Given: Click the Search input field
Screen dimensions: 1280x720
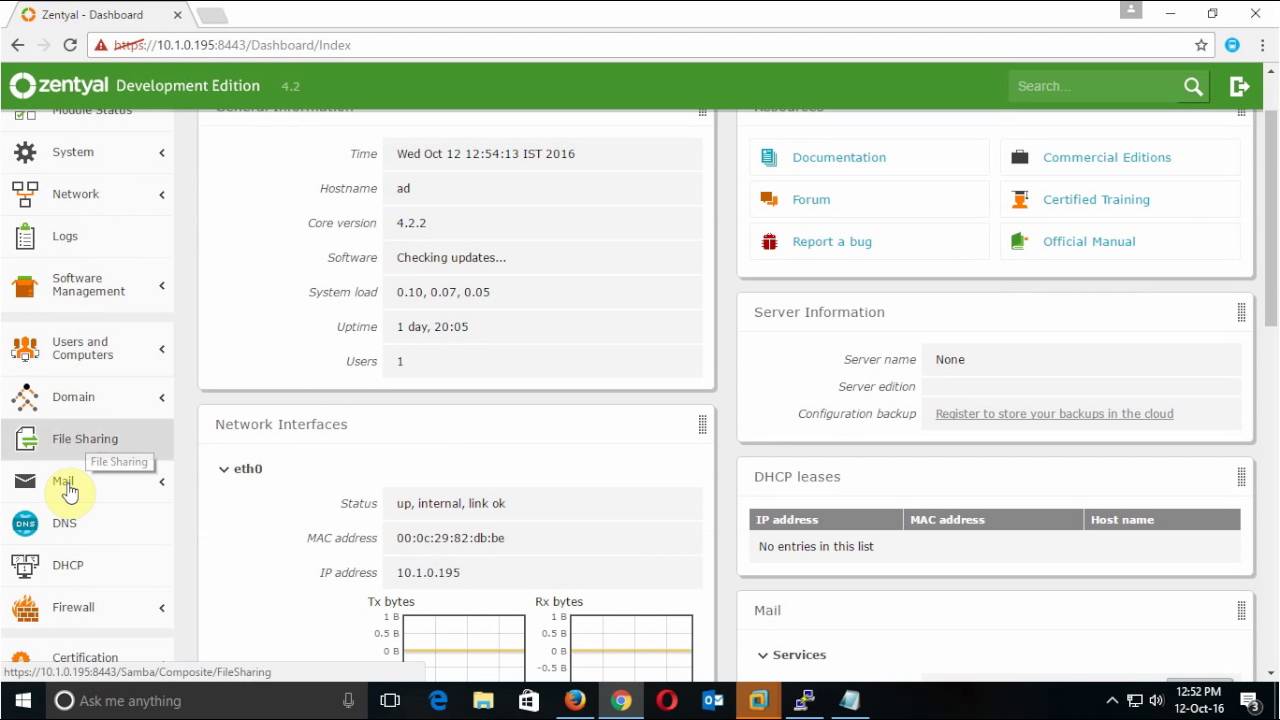Looking at the screenshot, I should coord(1095,86).
